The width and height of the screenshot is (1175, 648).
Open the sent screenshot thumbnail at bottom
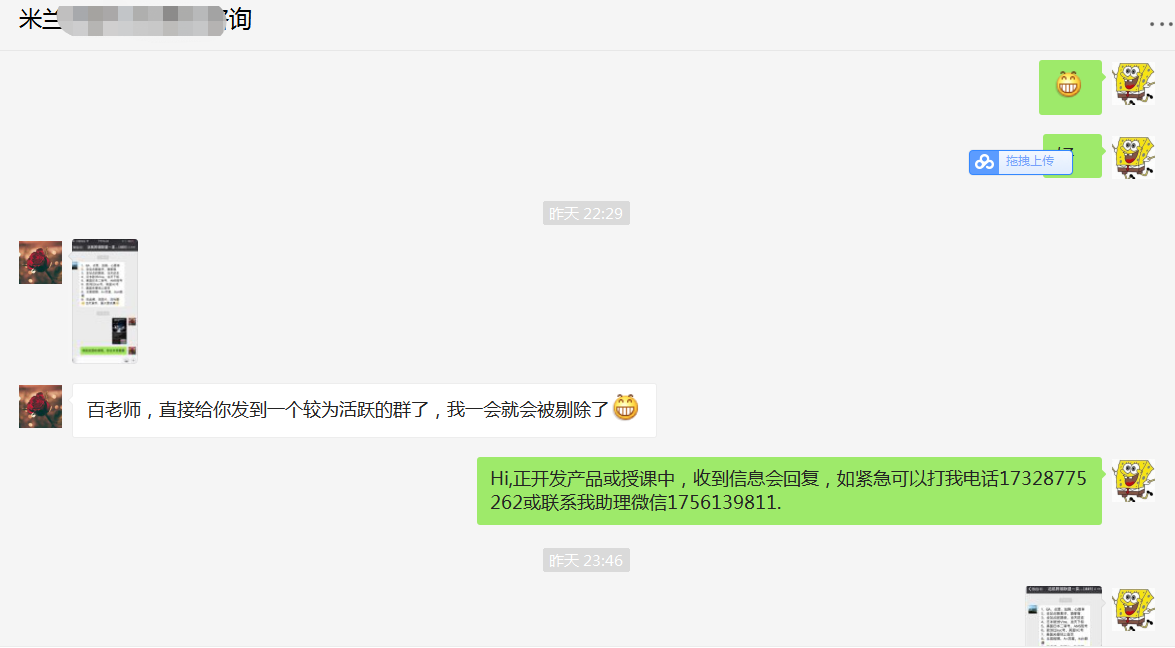coord(1063,616)
